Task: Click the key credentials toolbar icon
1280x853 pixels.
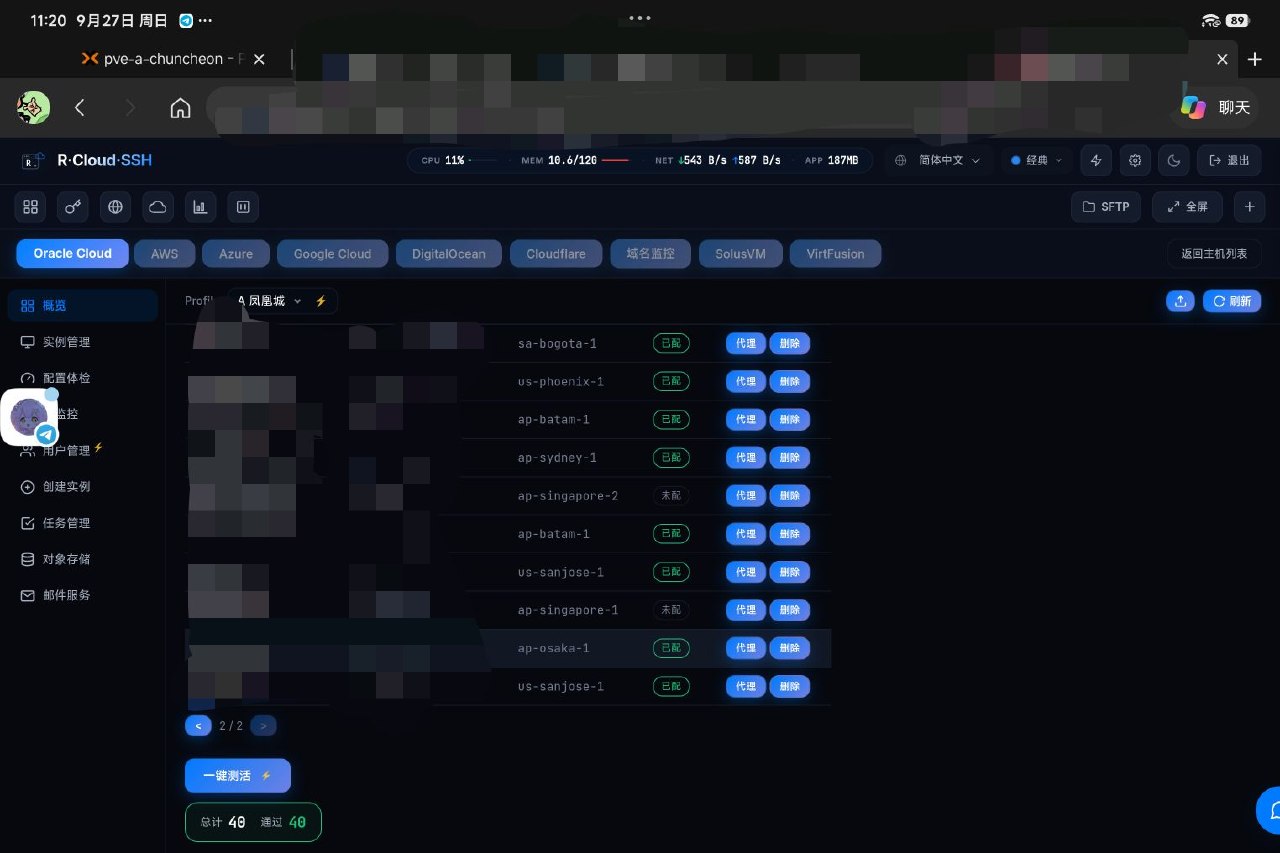Action: [x=73, y=207]
